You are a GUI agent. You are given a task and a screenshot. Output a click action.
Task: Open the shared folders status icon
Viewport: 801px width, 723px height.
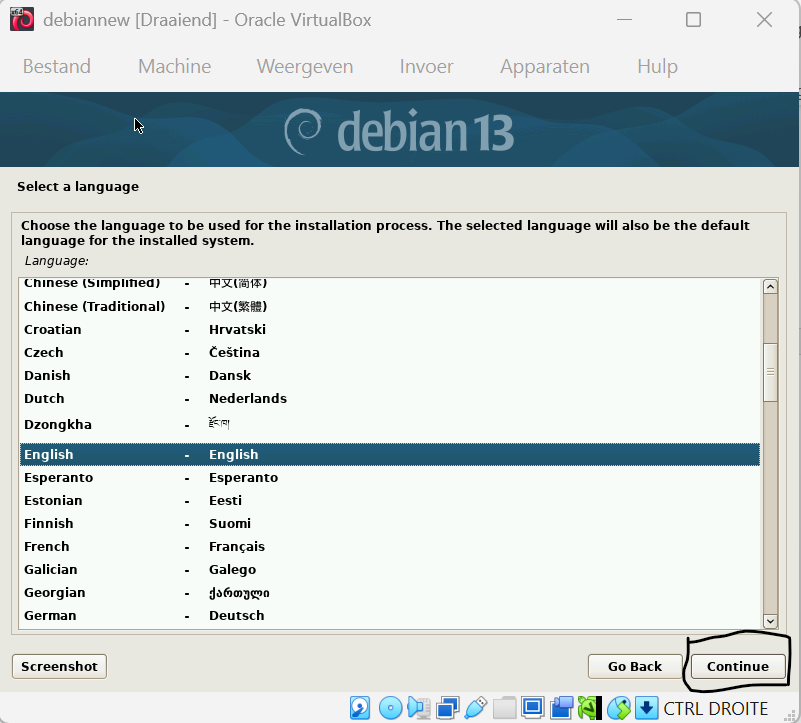pos(504,708)
